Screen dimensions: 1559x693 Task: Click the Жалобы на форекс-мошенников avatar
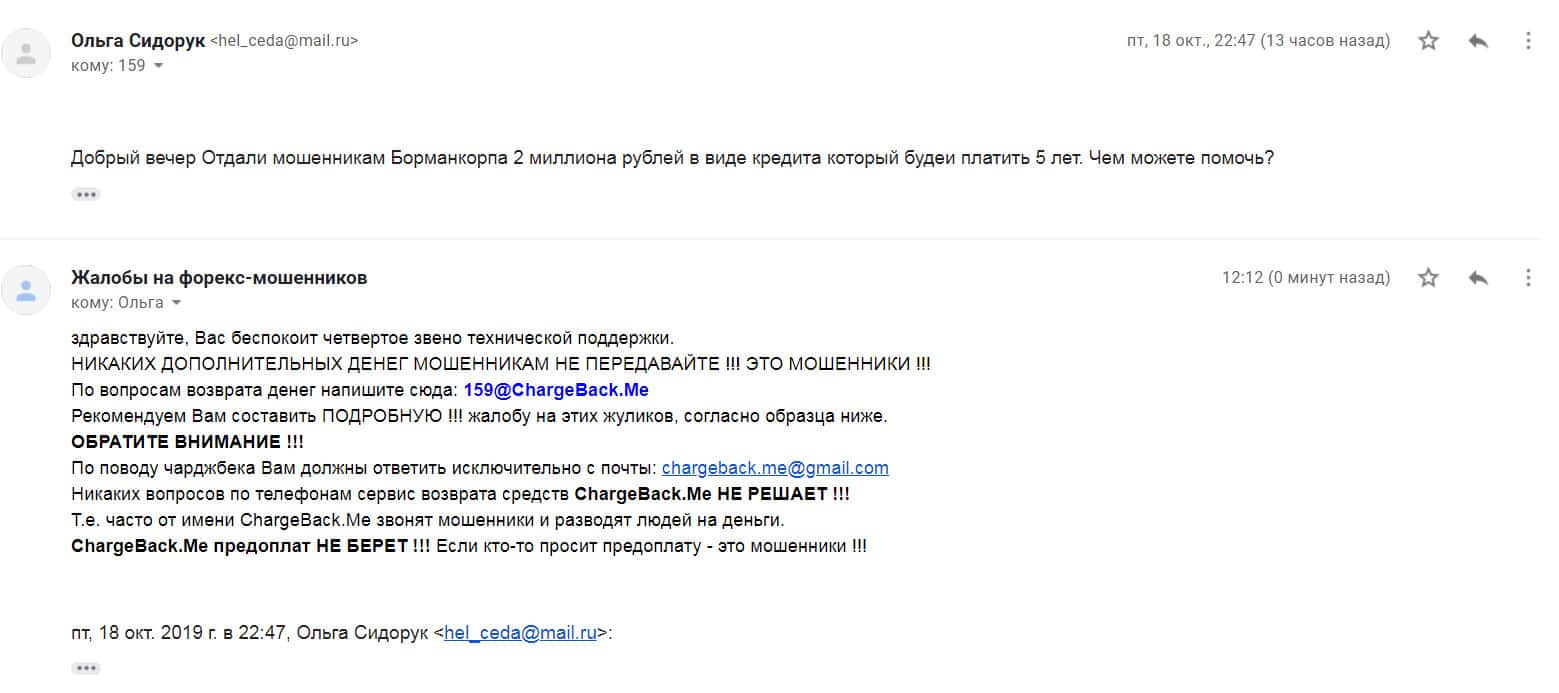26,290
